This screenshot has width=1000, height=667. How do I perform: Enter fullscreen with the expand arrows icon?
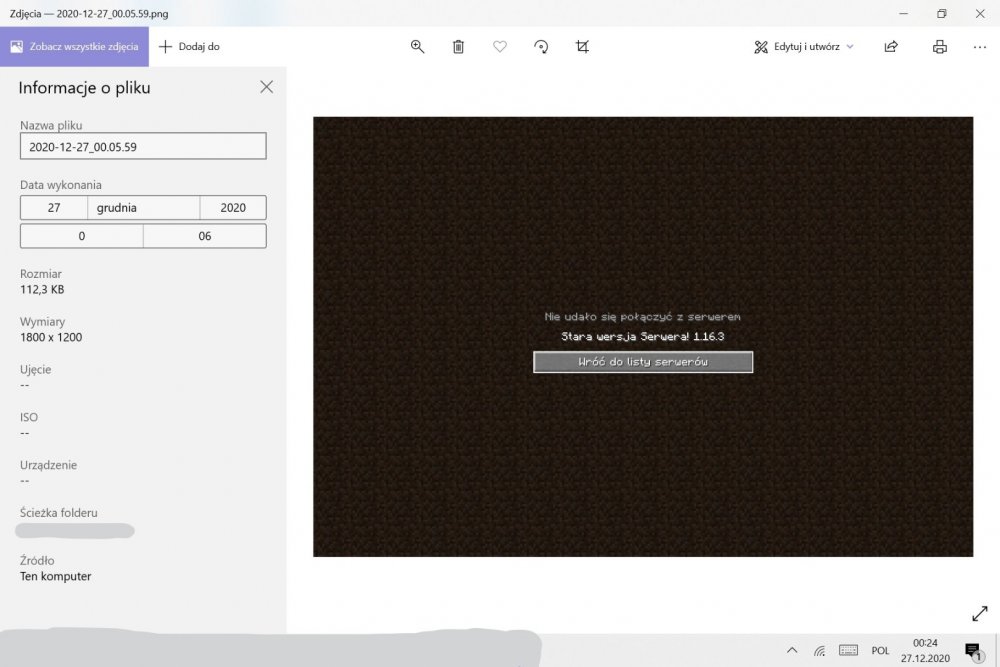(x=979, y=613)
